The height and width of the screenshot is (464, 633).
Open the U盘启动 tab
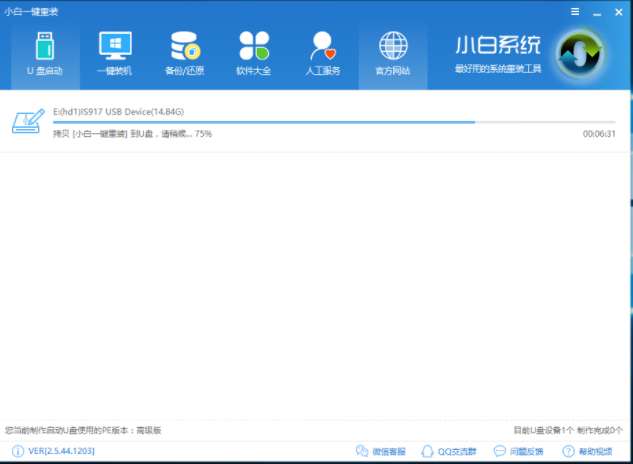click(x=42, y=54)
